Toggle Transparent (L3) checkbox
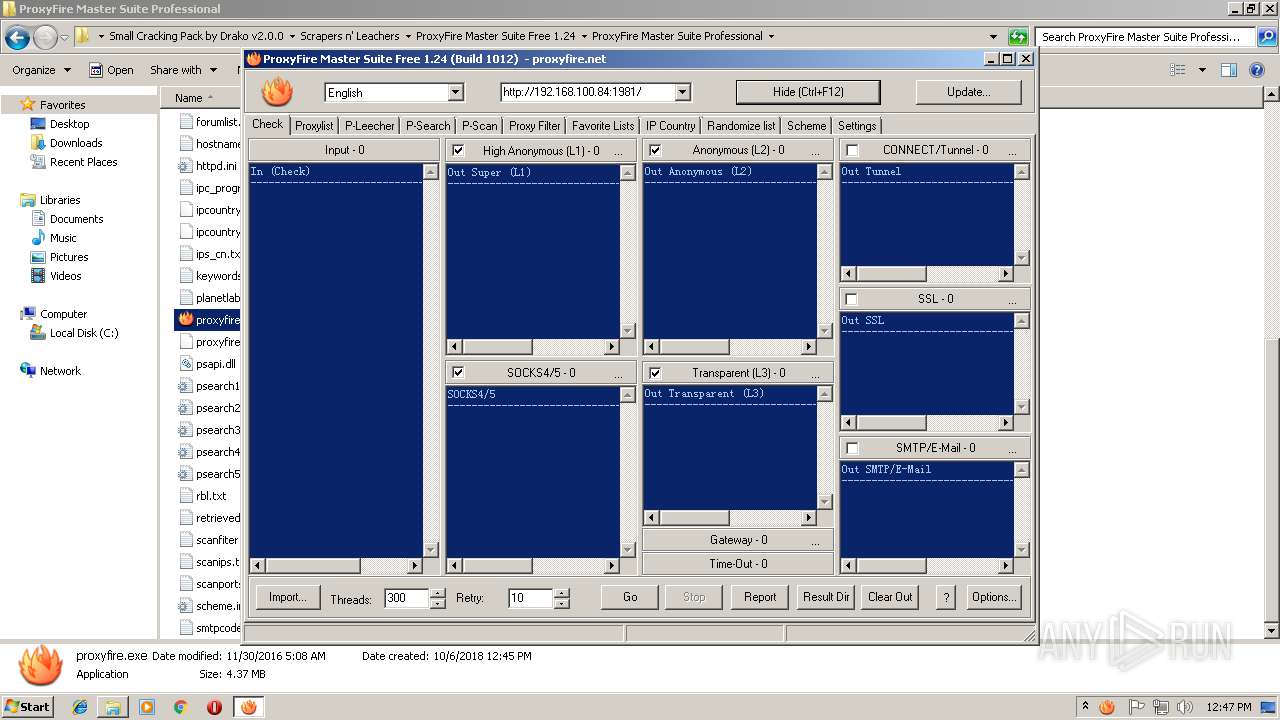The width and height of the screenshot is (1280, 720). tap(655, 373)
